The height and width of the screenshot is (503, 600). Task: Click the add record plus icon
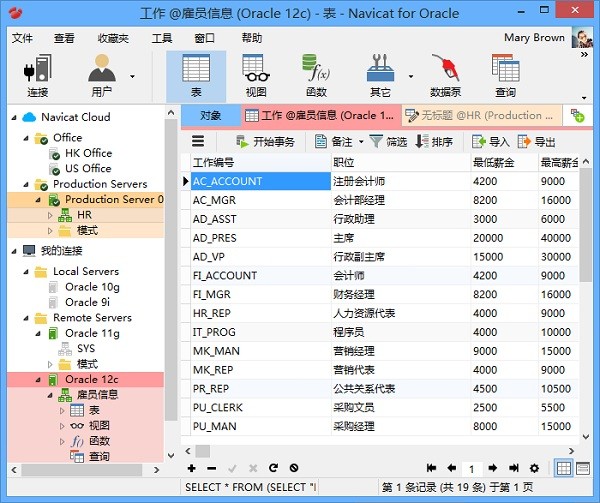coord(192,468)
